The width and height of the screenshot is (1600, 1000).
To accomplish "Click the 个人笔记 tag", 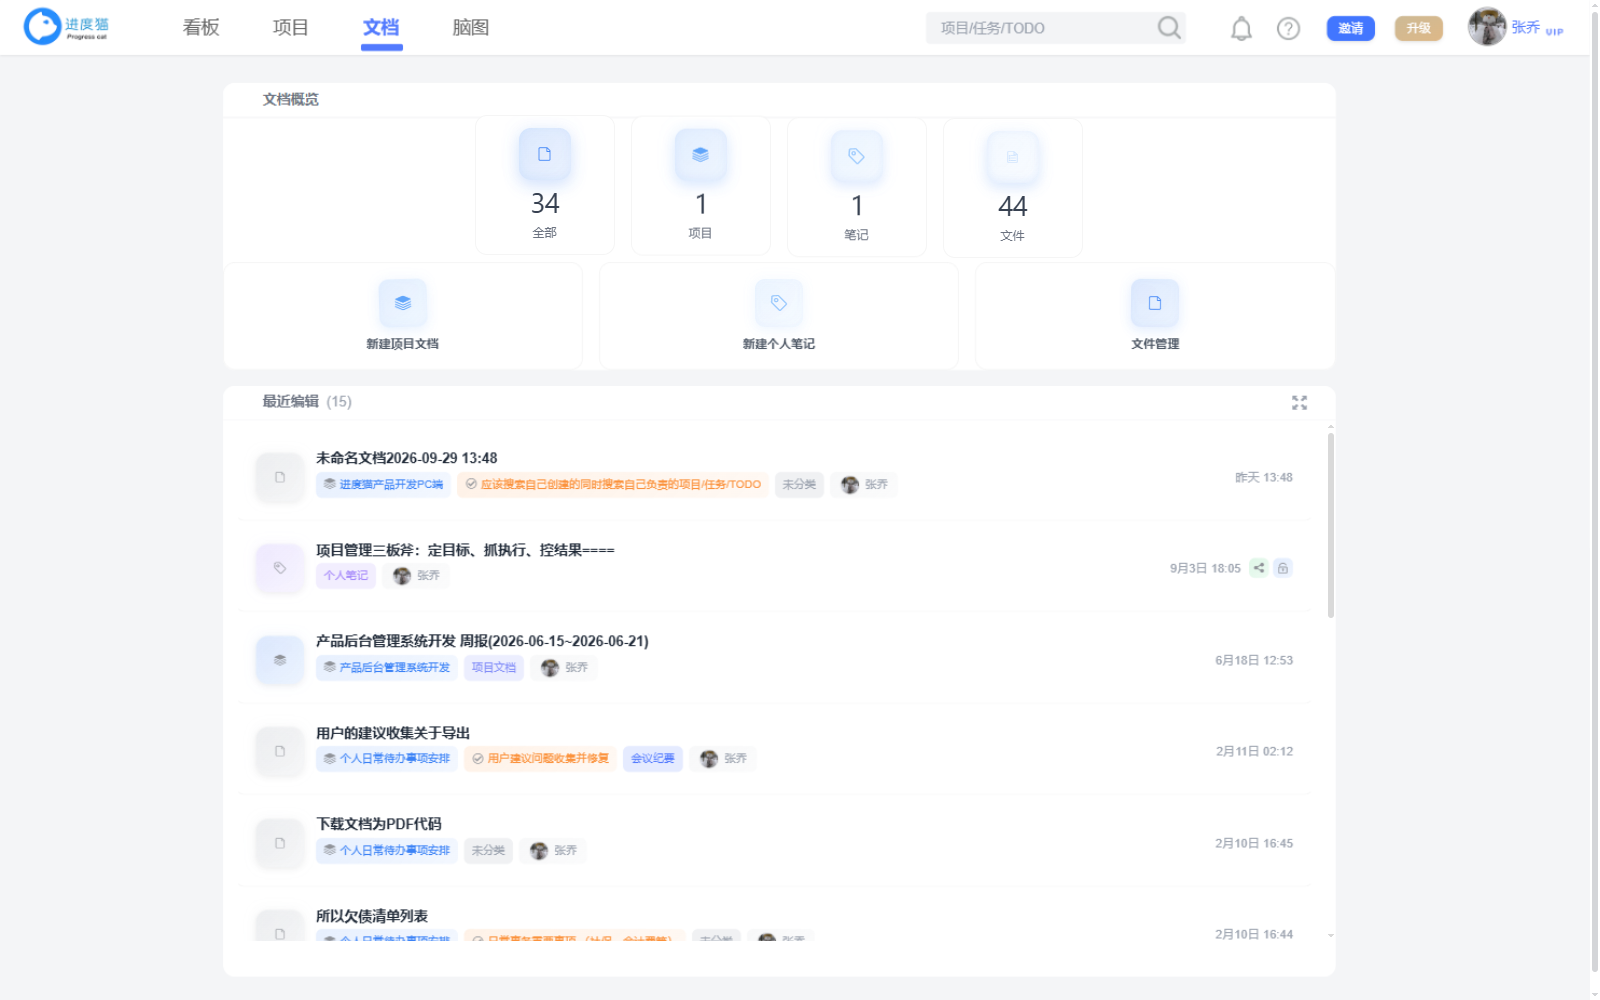I will pyautogui.click(x=346, y=575).
